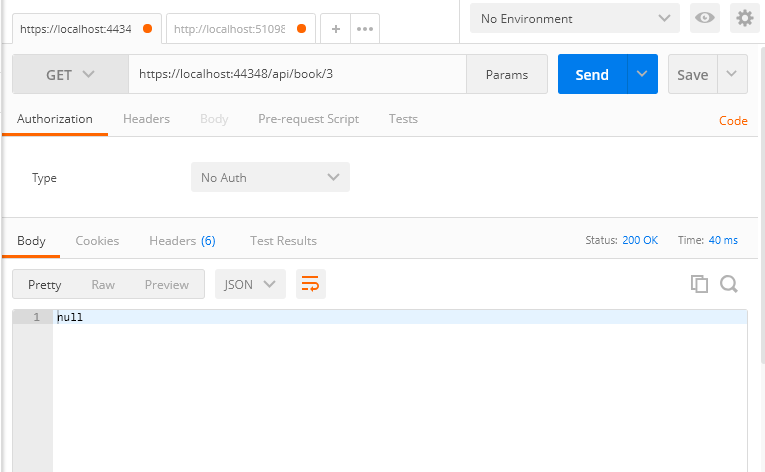The width and height of the screenshot is (765, 472).
Task: Generate code snippet via Code link
Action: [x=733, y=121]
